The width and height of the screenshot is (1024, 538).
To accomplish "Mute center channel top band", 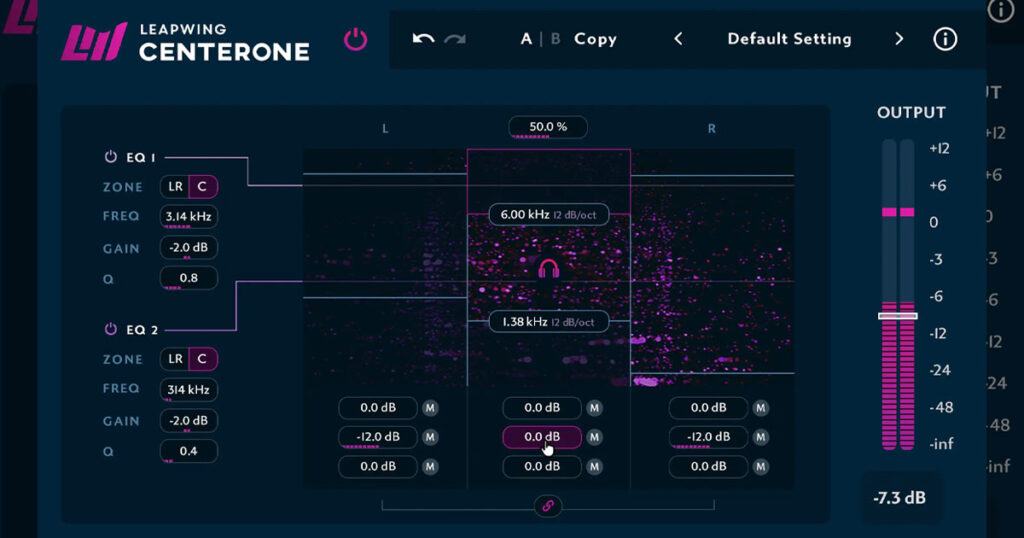I will coord(594,408).
